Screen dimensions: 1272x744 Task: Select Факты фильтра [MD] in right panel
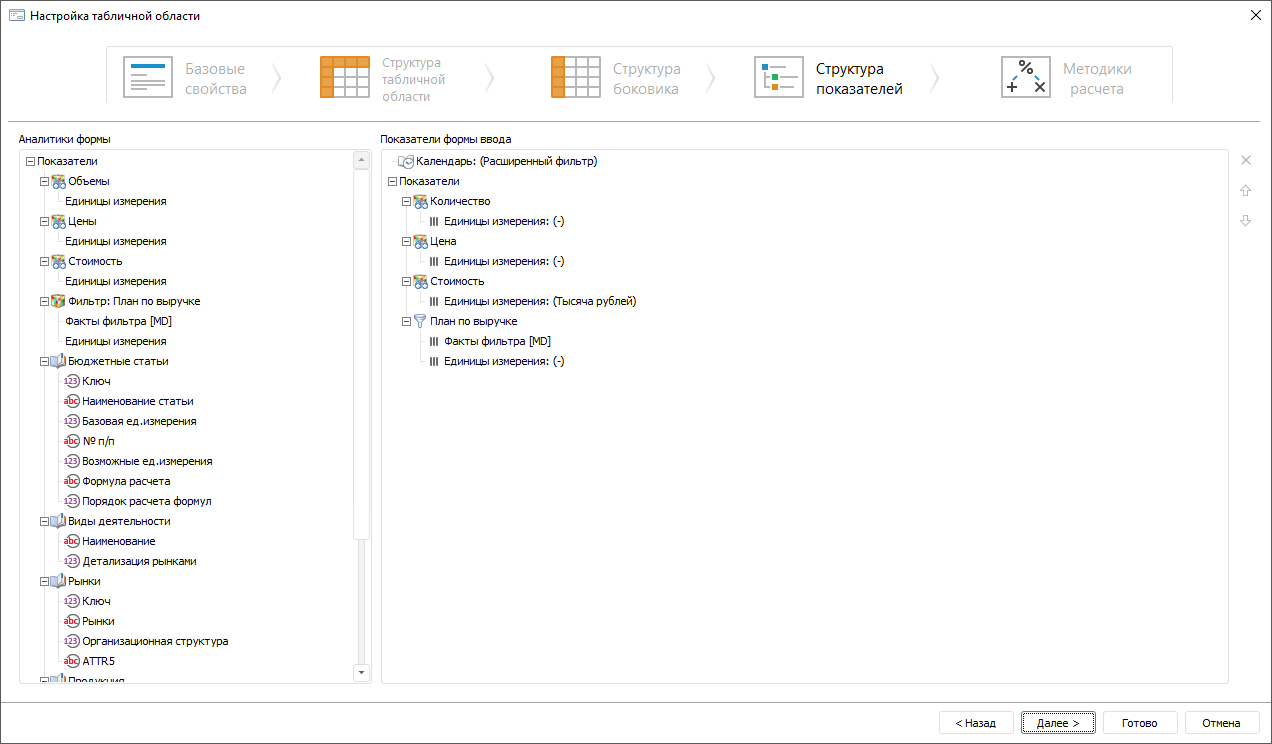click(497, 341)
